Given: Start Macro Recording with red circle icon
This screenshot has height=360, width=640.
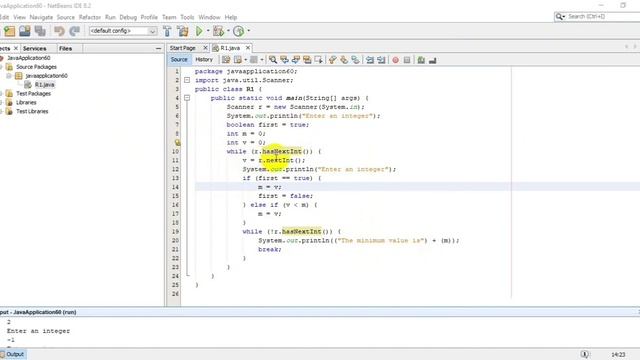Looking at the screenshot, I should coord(396,60).
